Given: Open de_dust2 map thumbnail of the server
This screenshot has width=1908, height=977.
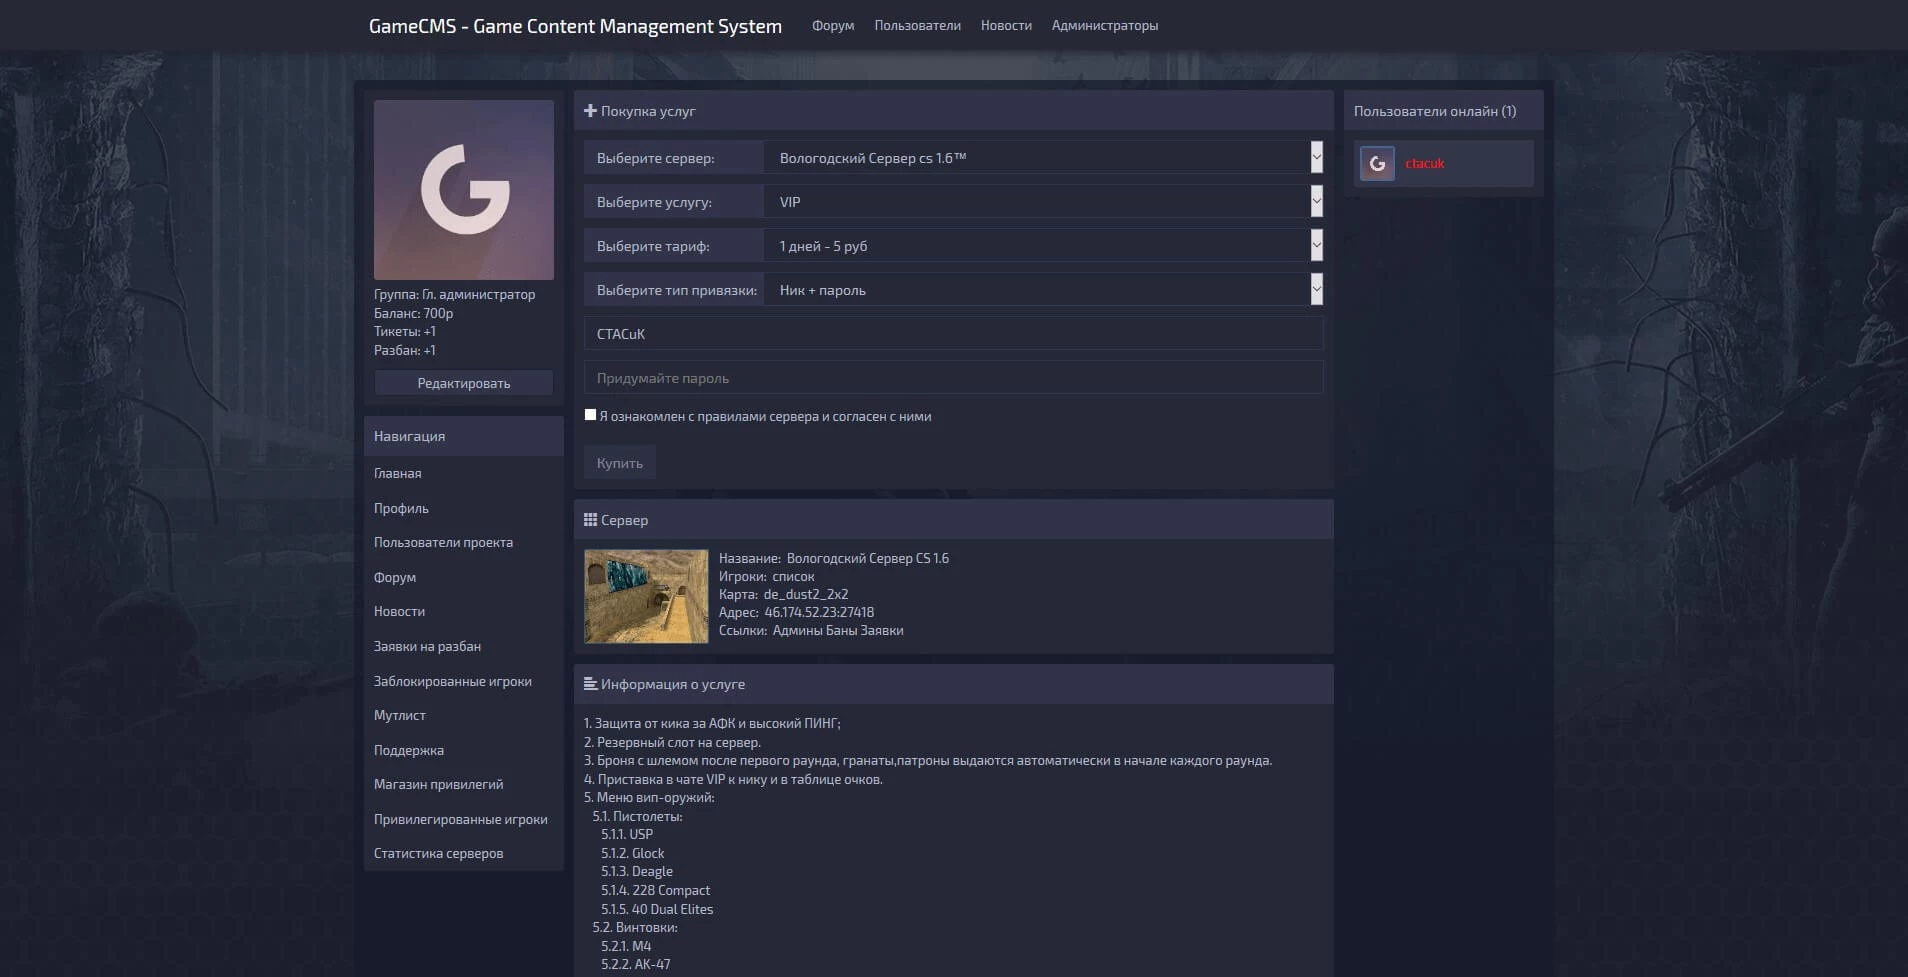Looking at the screenshot, I should pos(646,596).
